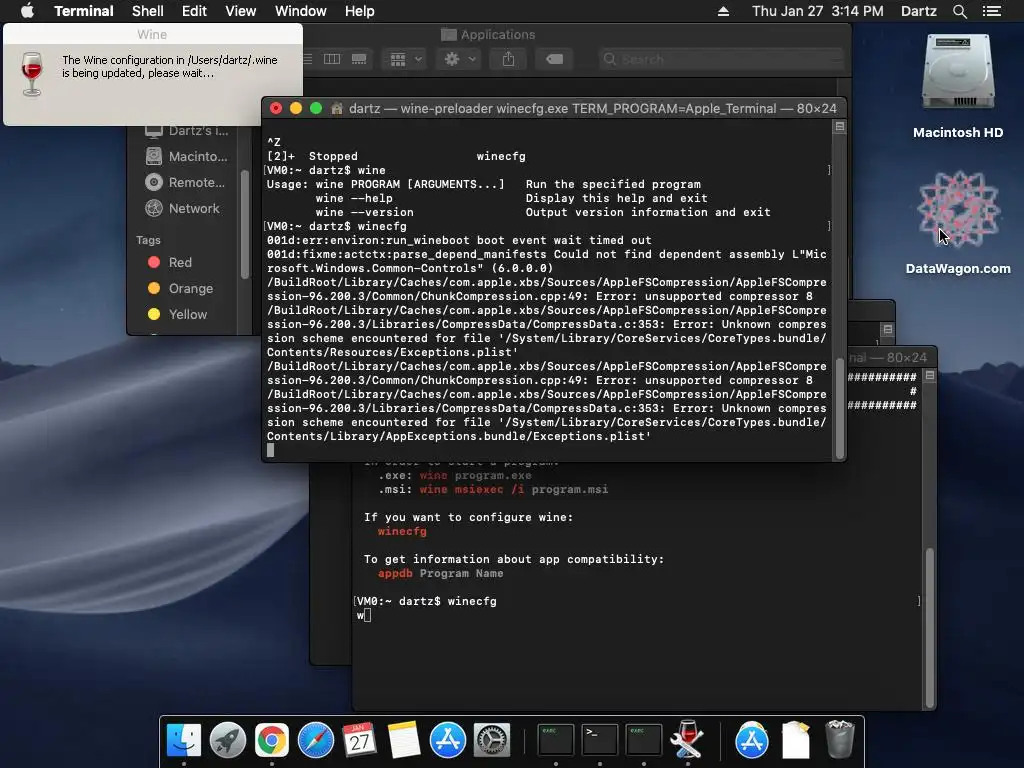The width and height of the screenshot is (1024, 768).
Task: Click the front Terminal window scrollbar
Action: (840, 408)
